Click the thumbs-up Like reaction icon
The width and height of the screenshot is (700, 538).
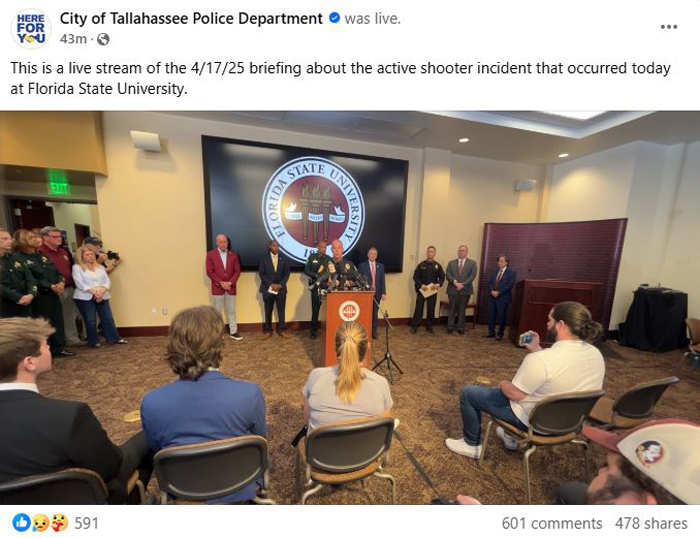click(21, 522)
